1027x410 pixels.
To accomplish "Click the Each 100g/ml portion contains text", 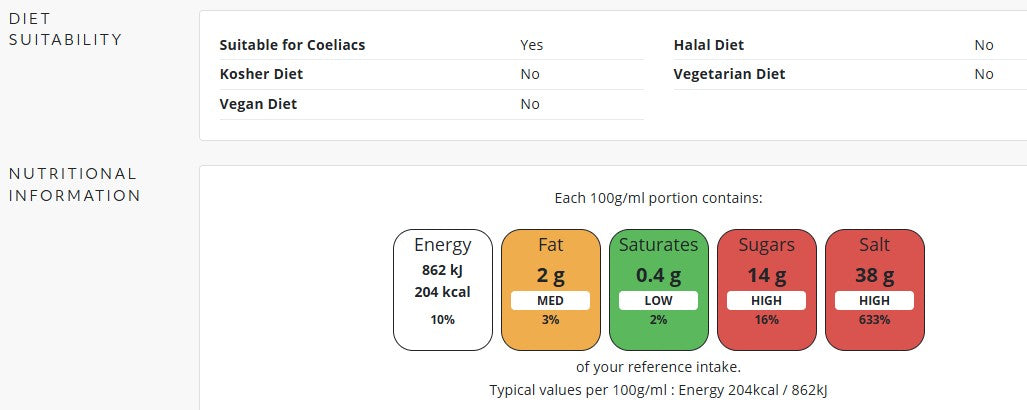I will click(658, 198).
